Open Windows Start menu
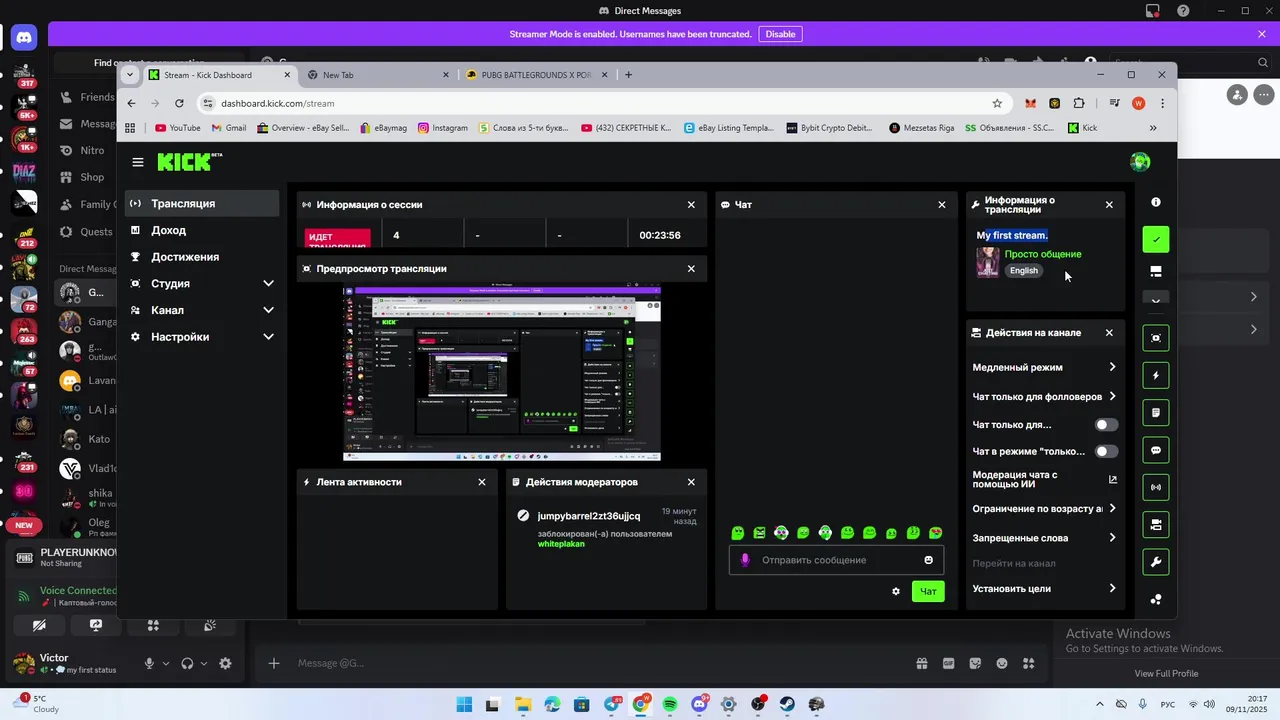1280x720 pixels. 464,705
